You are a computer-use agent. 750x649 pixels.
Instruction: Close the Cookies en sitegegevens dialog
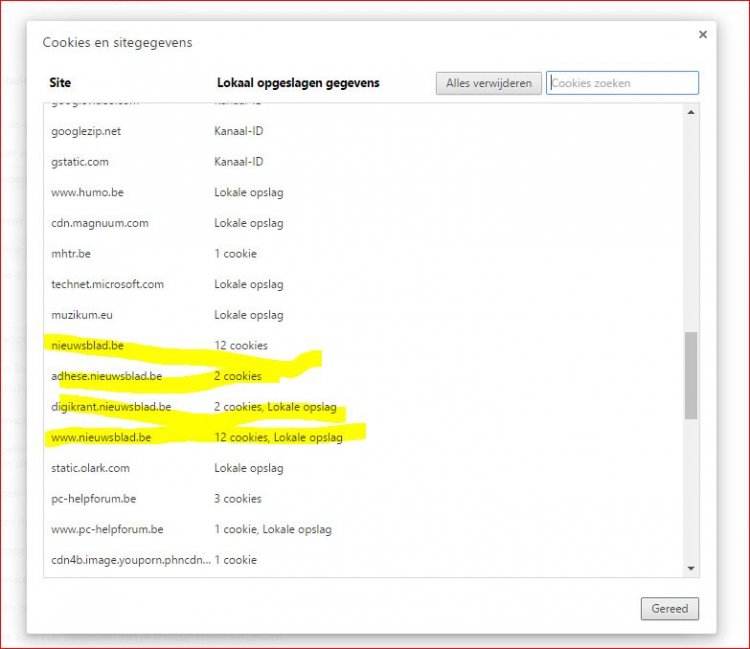tap(702, 35)
